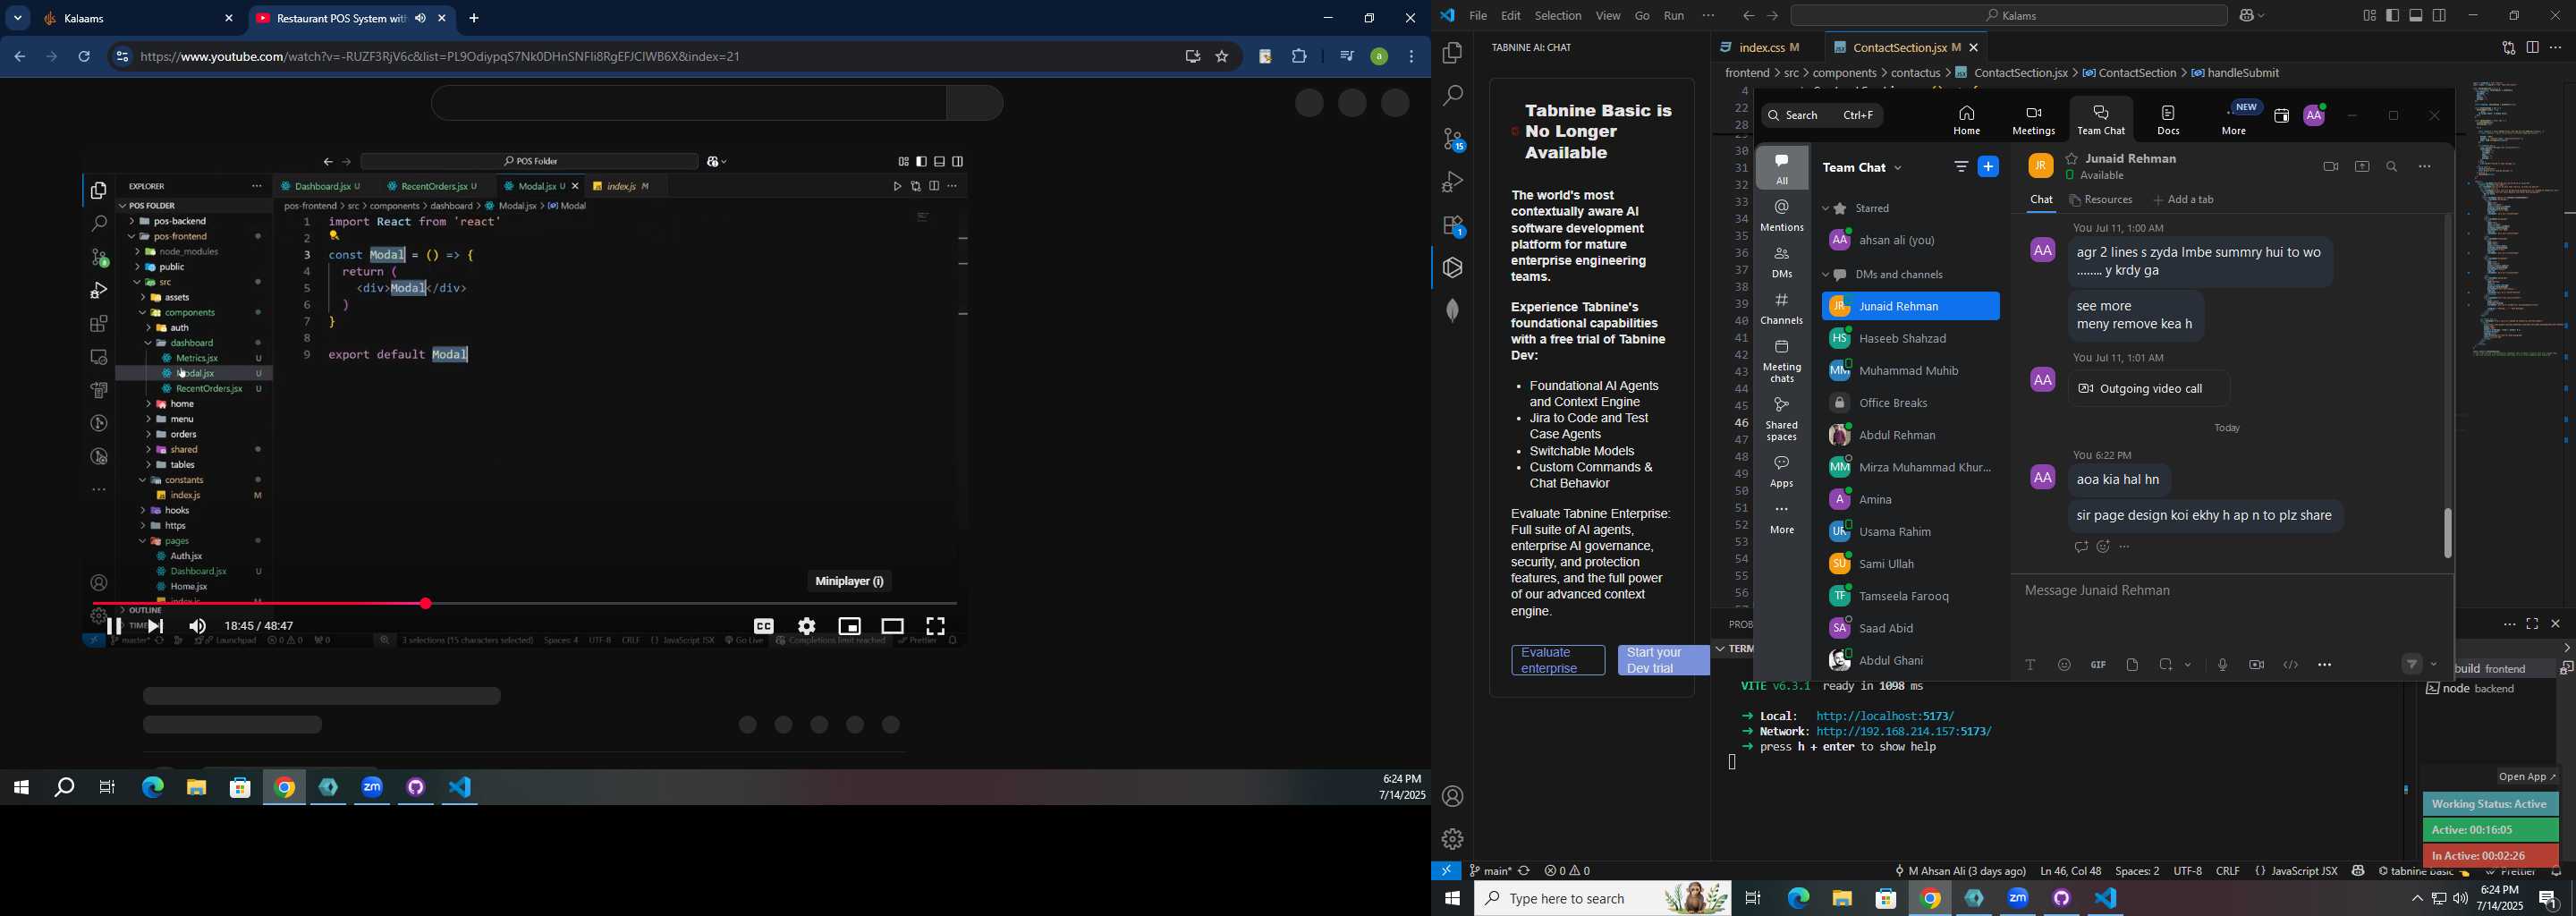Pause the YouTube video

114,627
